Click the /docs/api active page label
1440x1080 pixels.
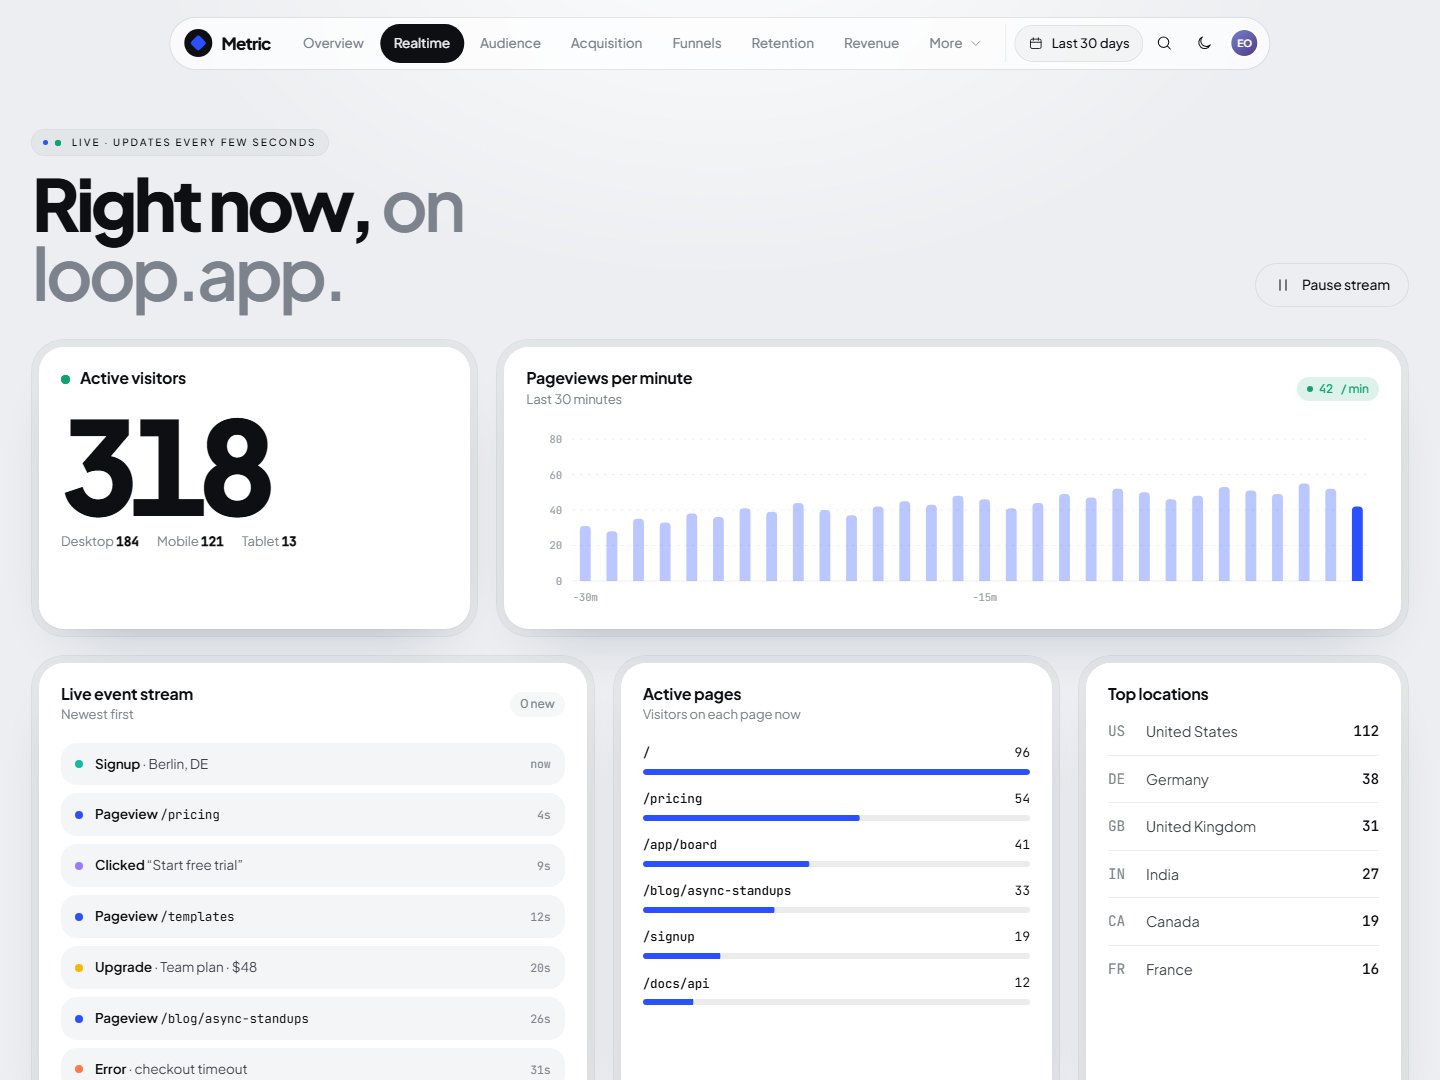676,984
